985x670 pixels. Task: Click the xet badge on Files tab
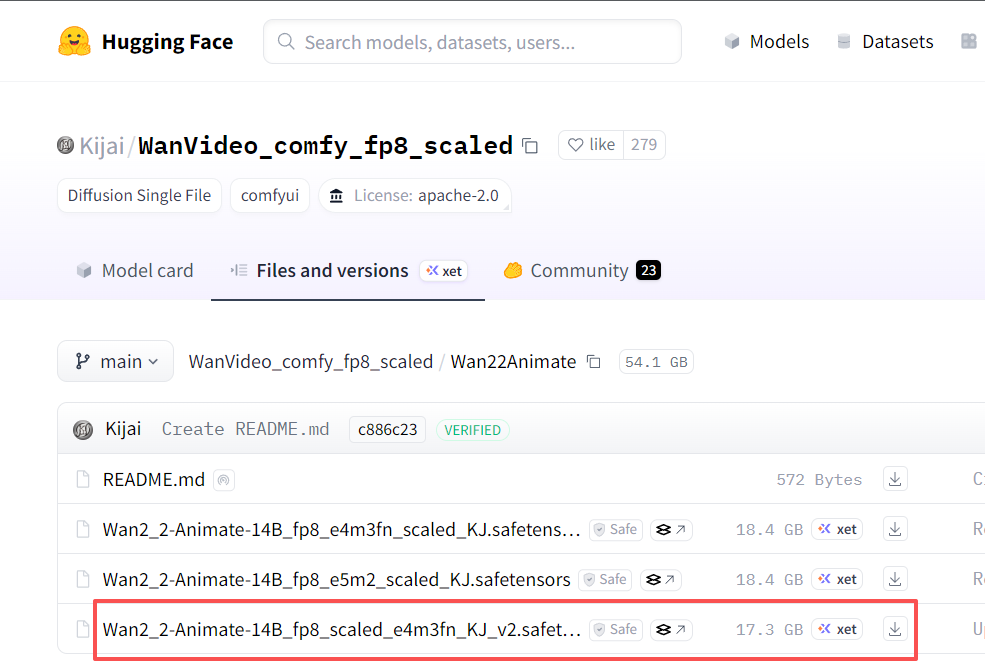tap(444, 271)
